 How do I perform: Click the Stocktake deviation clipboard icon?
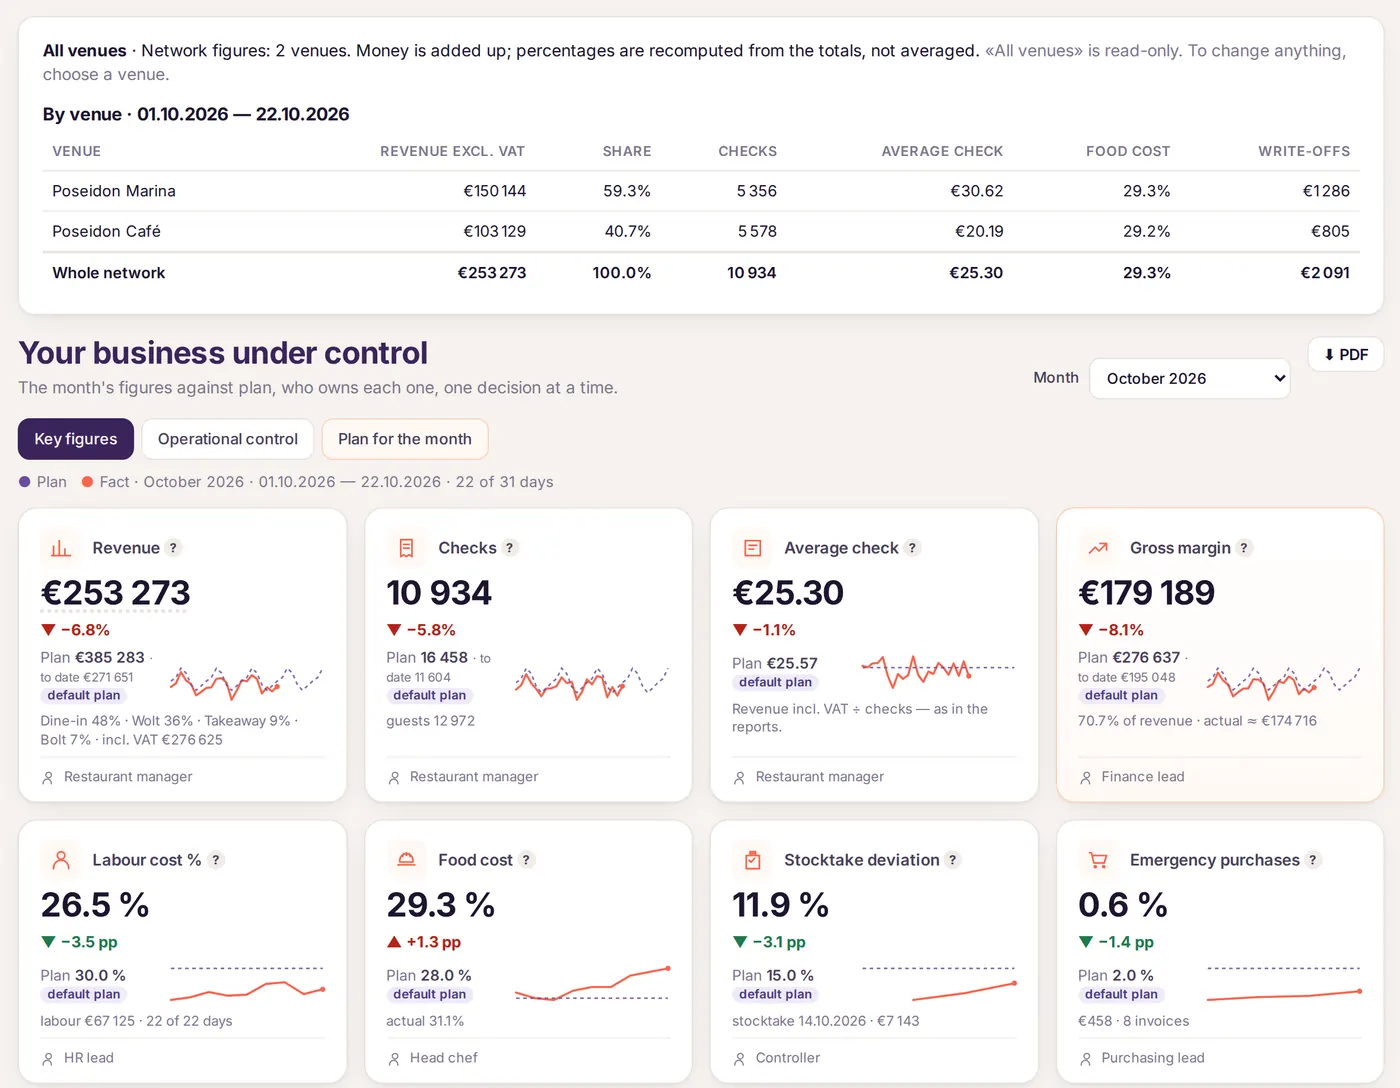[753, 860]
